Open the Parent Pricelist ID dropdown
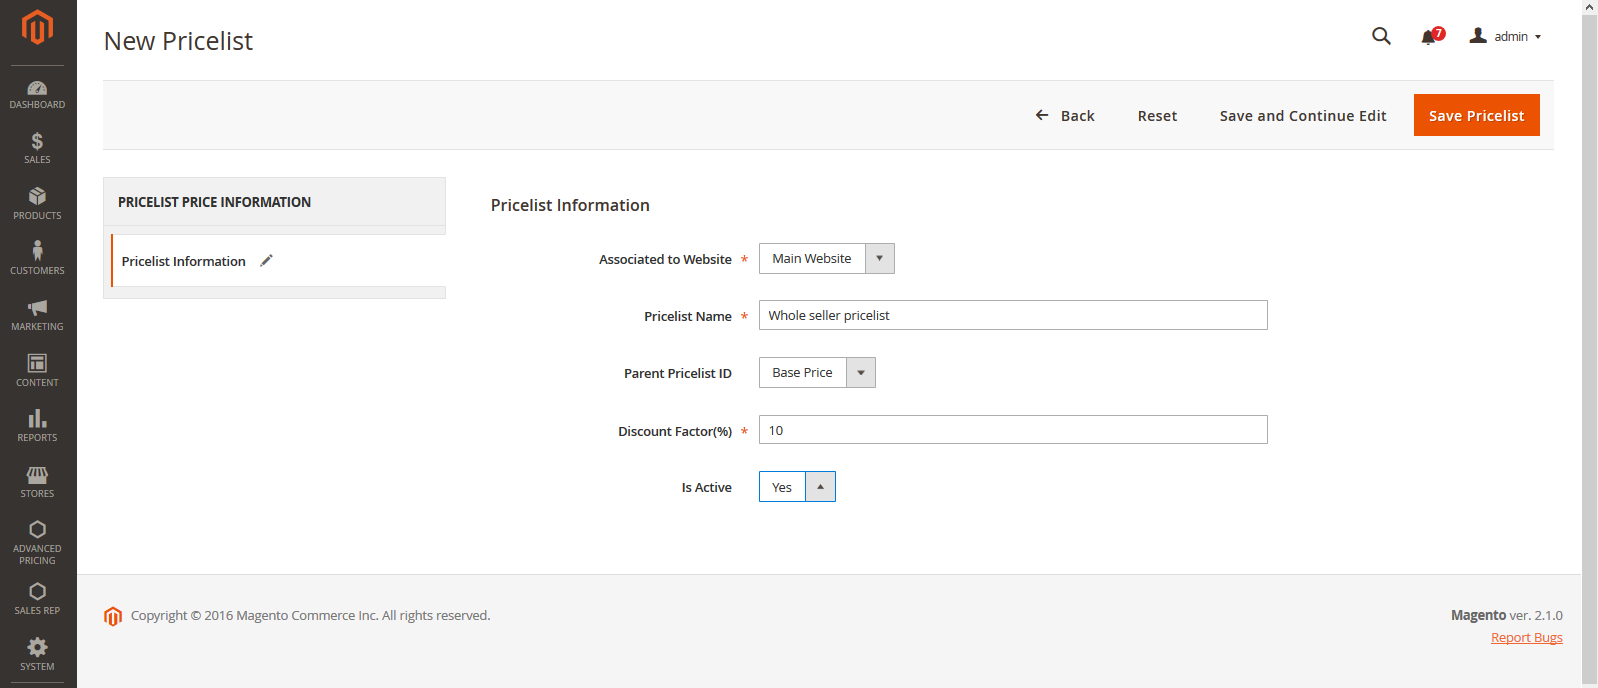This screenshot has height=688, width=1598. (817, 373)
